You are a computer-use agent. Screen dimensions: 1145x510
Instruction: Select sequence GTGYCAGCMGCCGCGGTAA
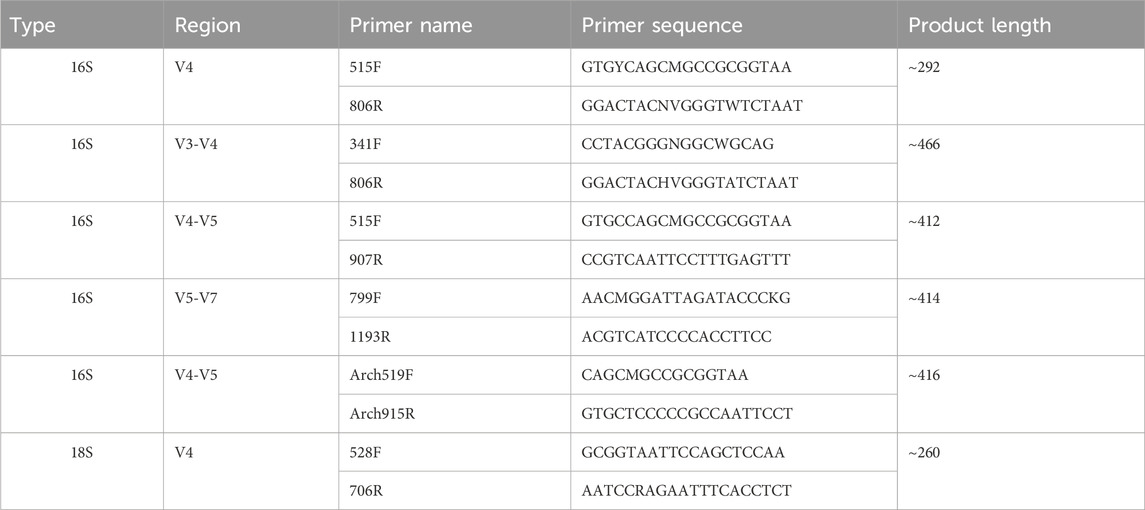pyautogui.click(x=687, y=67)
